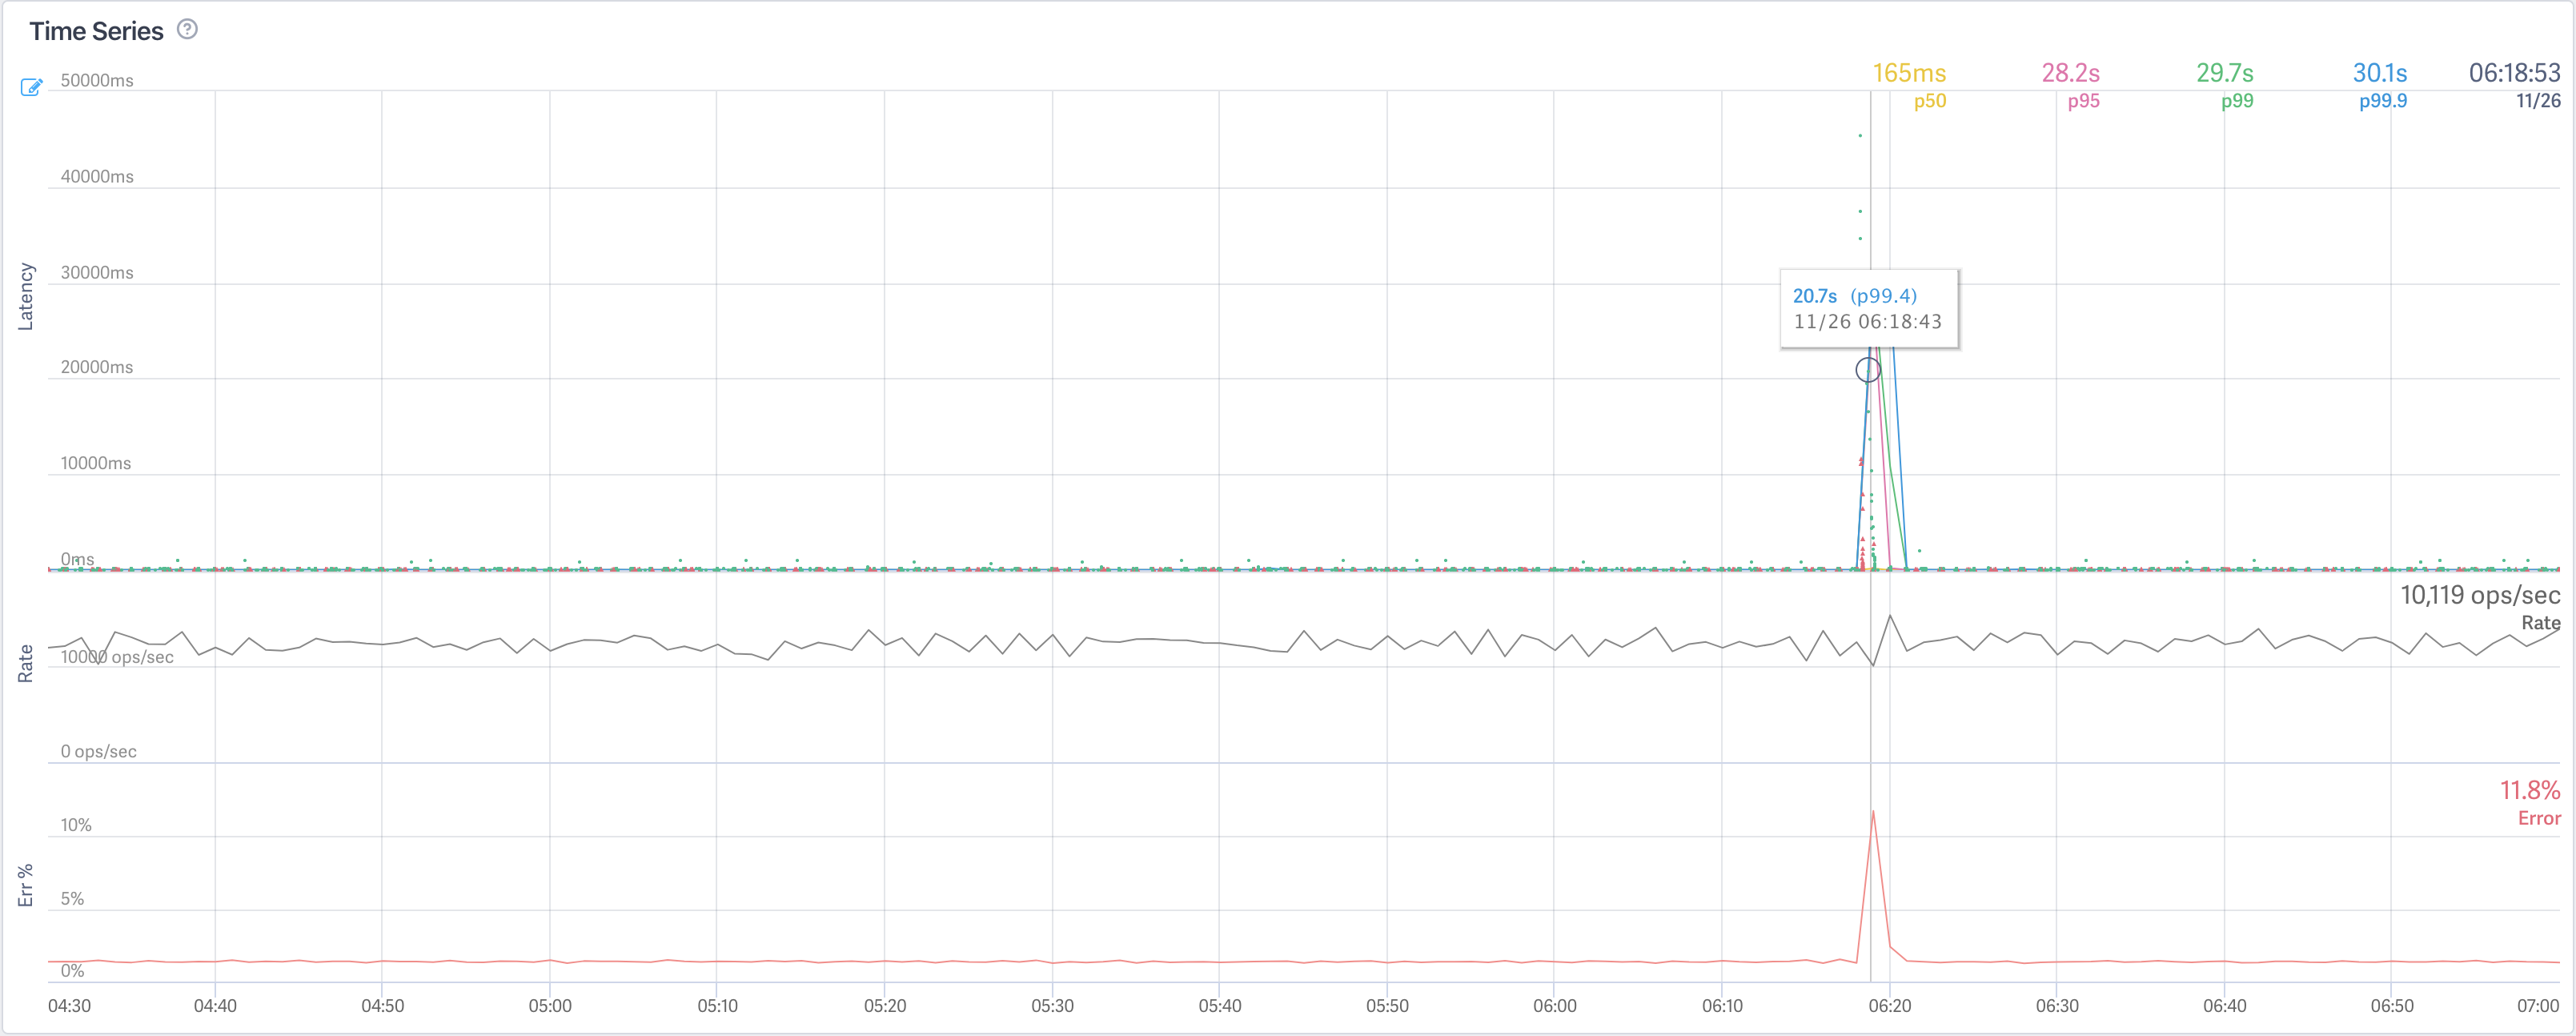
Task: Click the 05:00 time axis label
Action: (x=549, y=1005)
